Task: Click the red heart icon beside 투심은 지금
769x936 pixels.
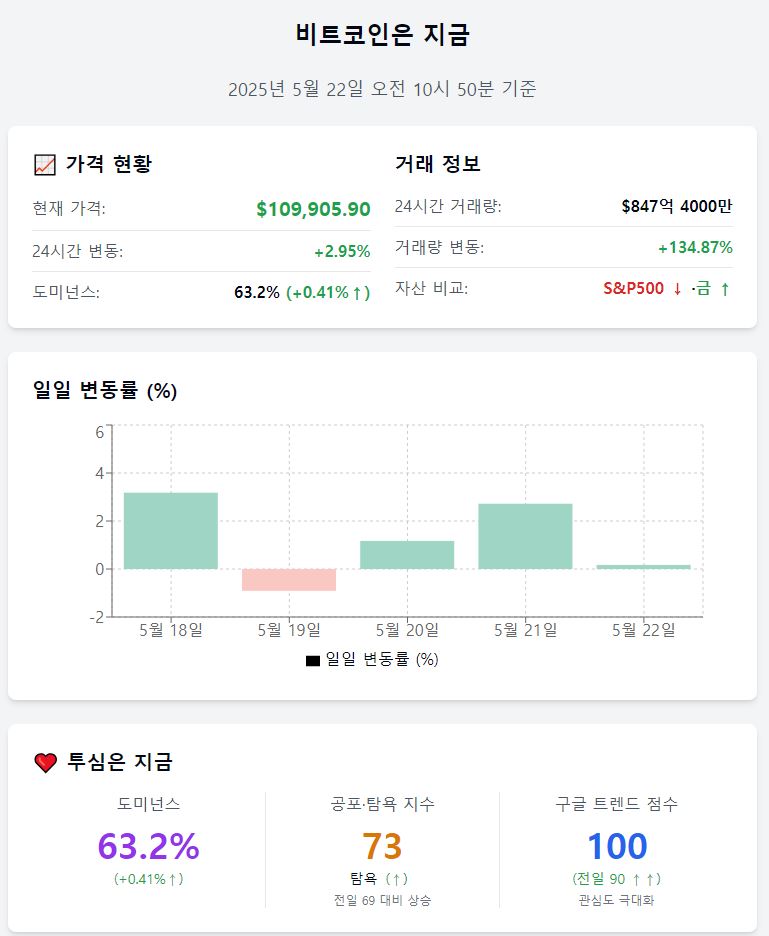Action: pyautogui.click(x=45, y=762)
